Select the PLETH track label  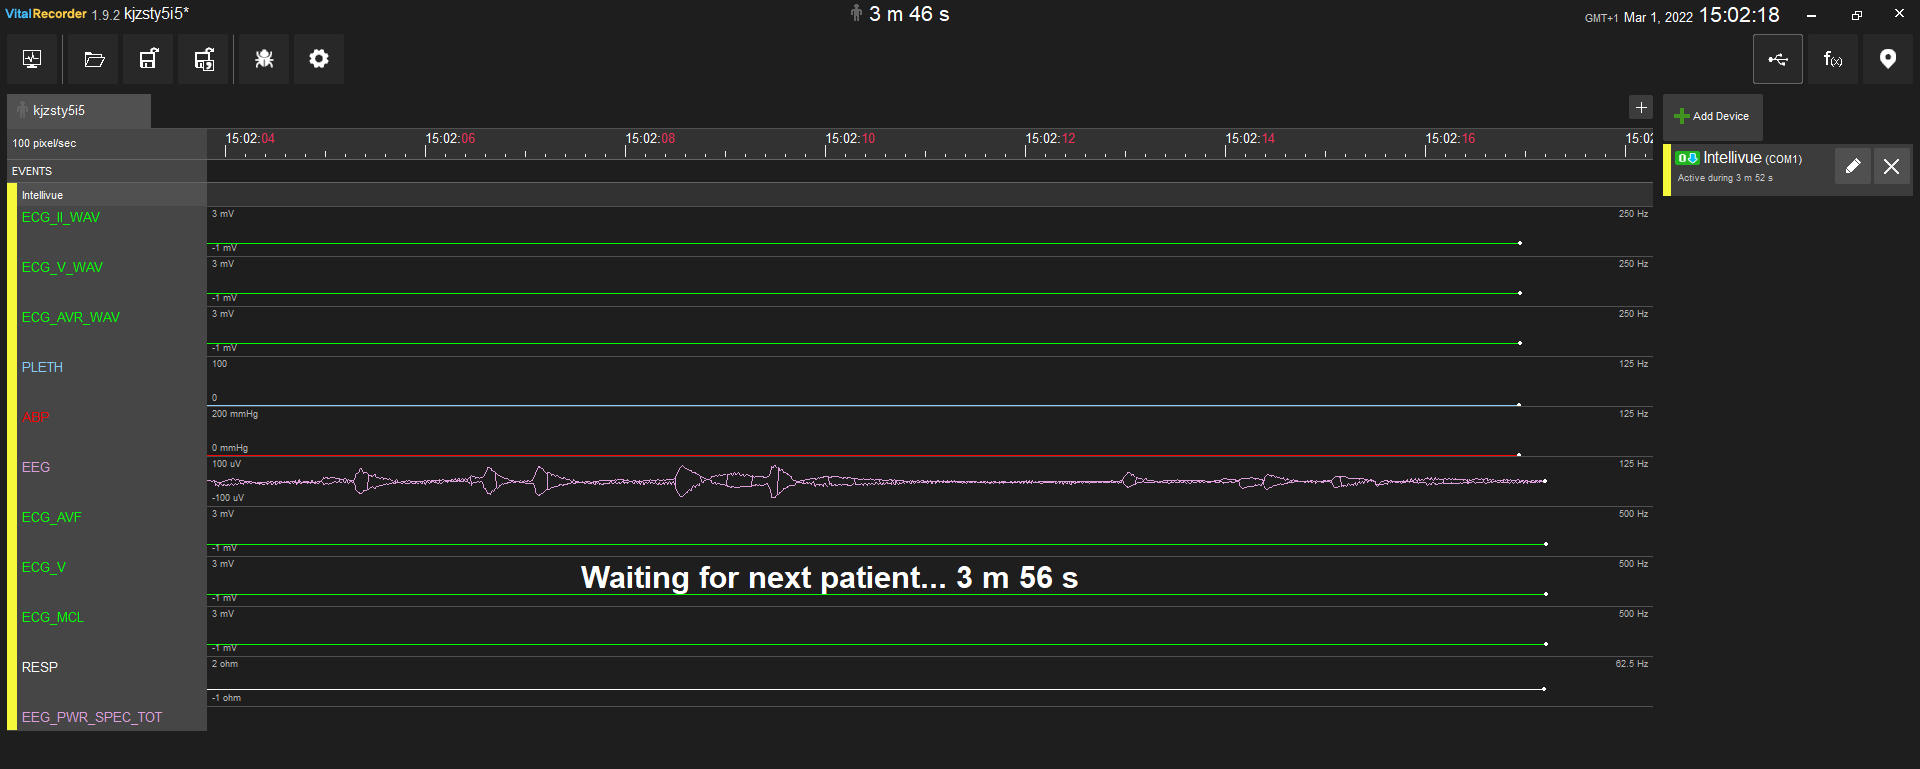42,367
